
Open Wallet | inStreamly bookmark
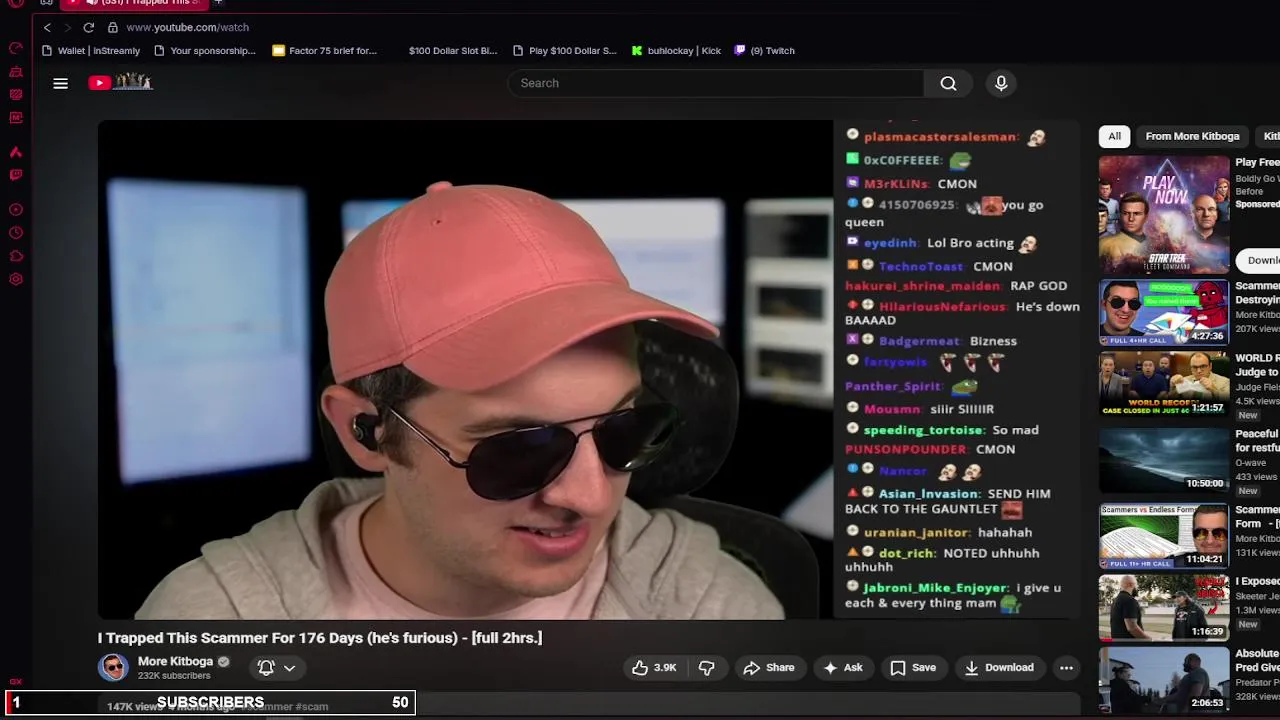point(91,50)
